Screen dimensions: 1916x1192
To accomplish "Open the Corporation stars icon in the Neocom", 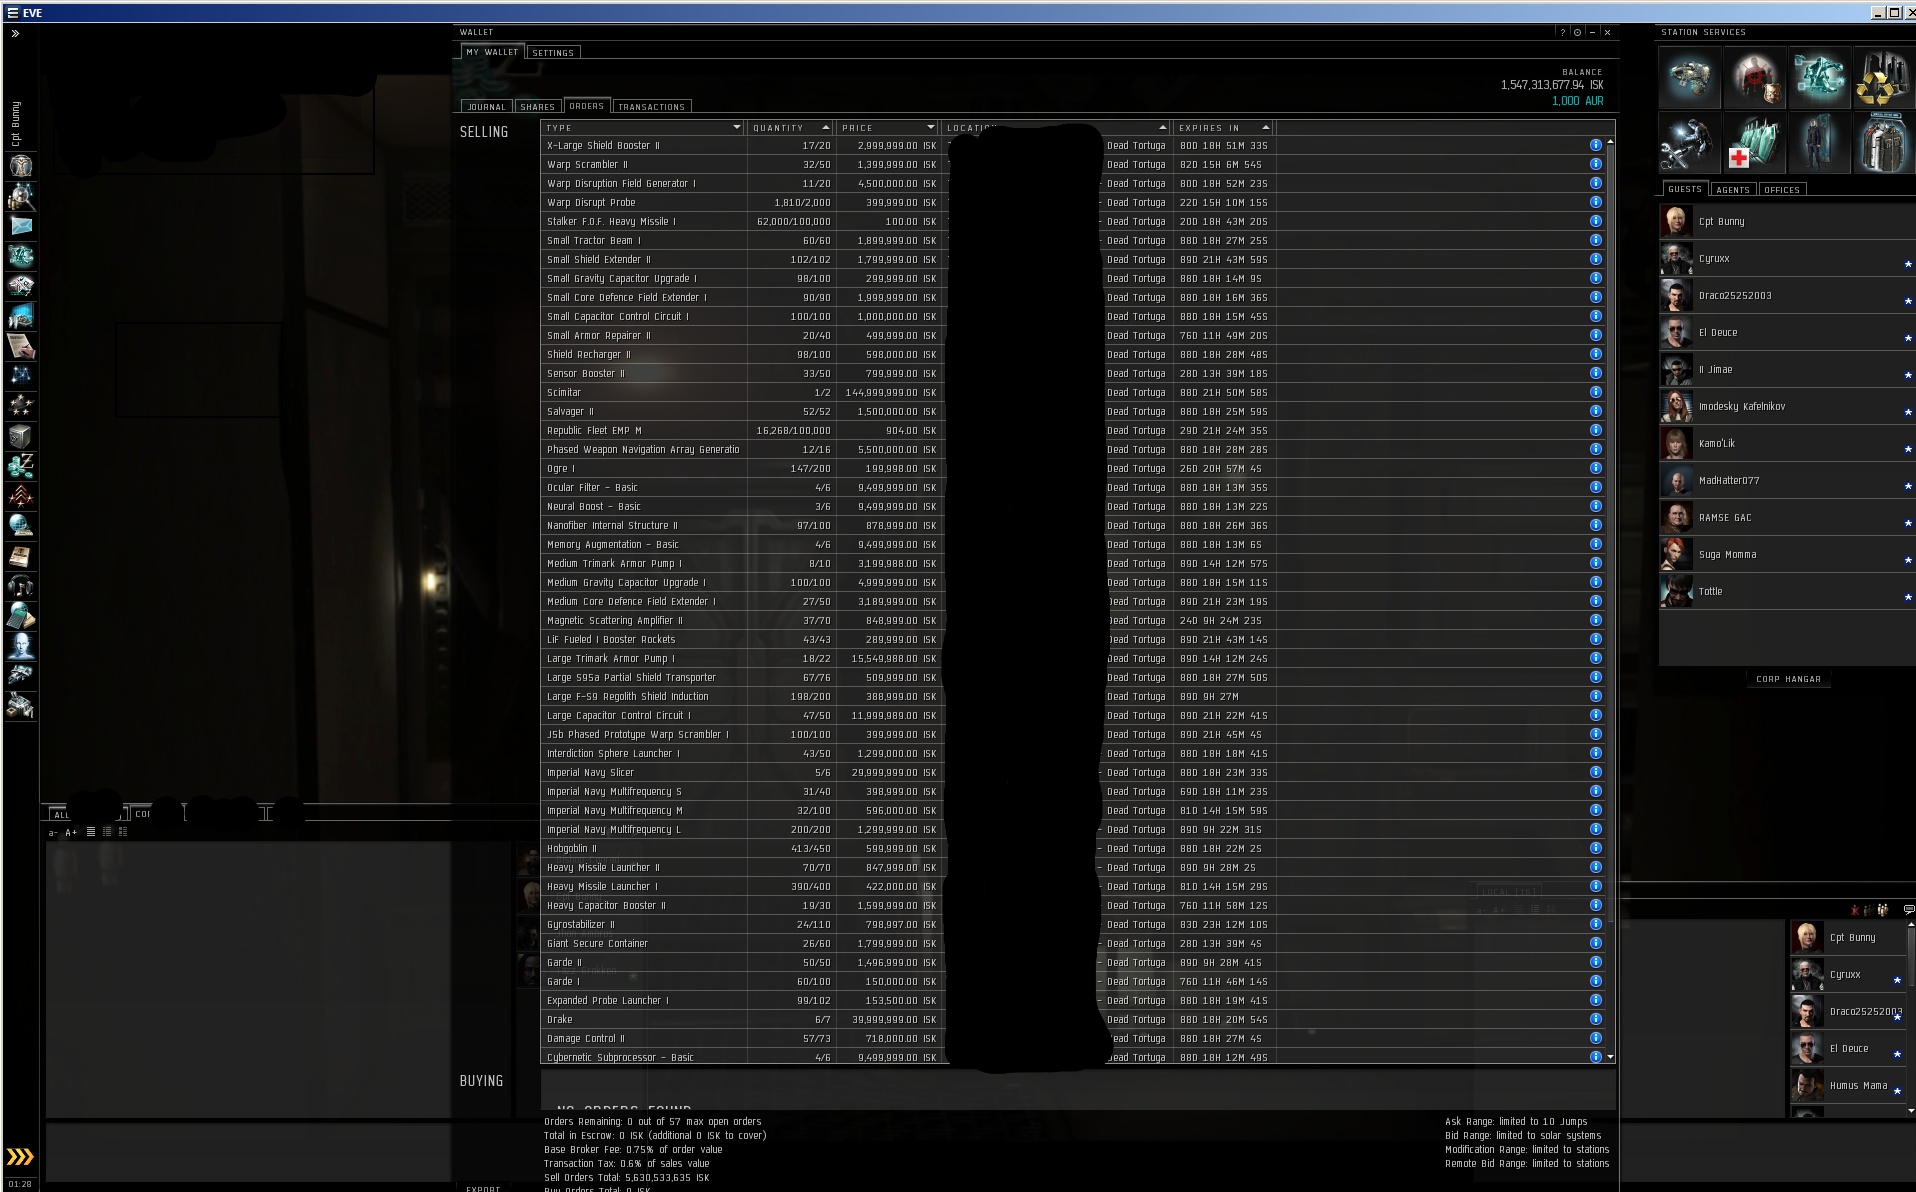I will [21, 406].
